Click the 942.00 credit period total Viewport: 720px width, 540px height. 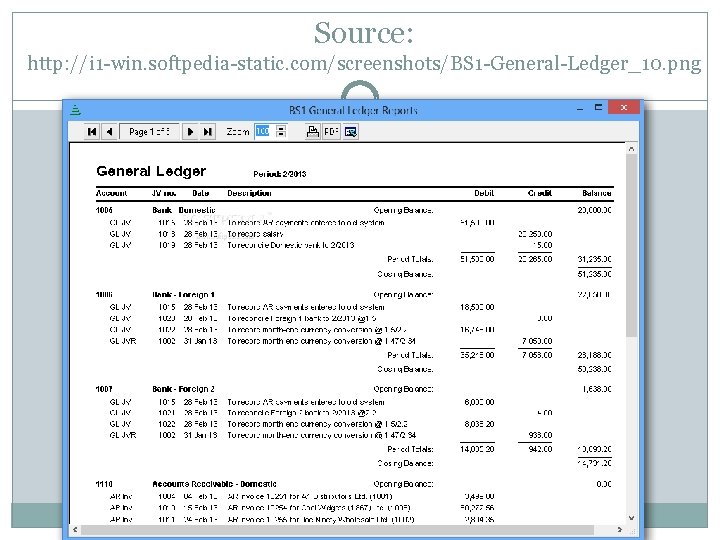(x=540, y=450)
